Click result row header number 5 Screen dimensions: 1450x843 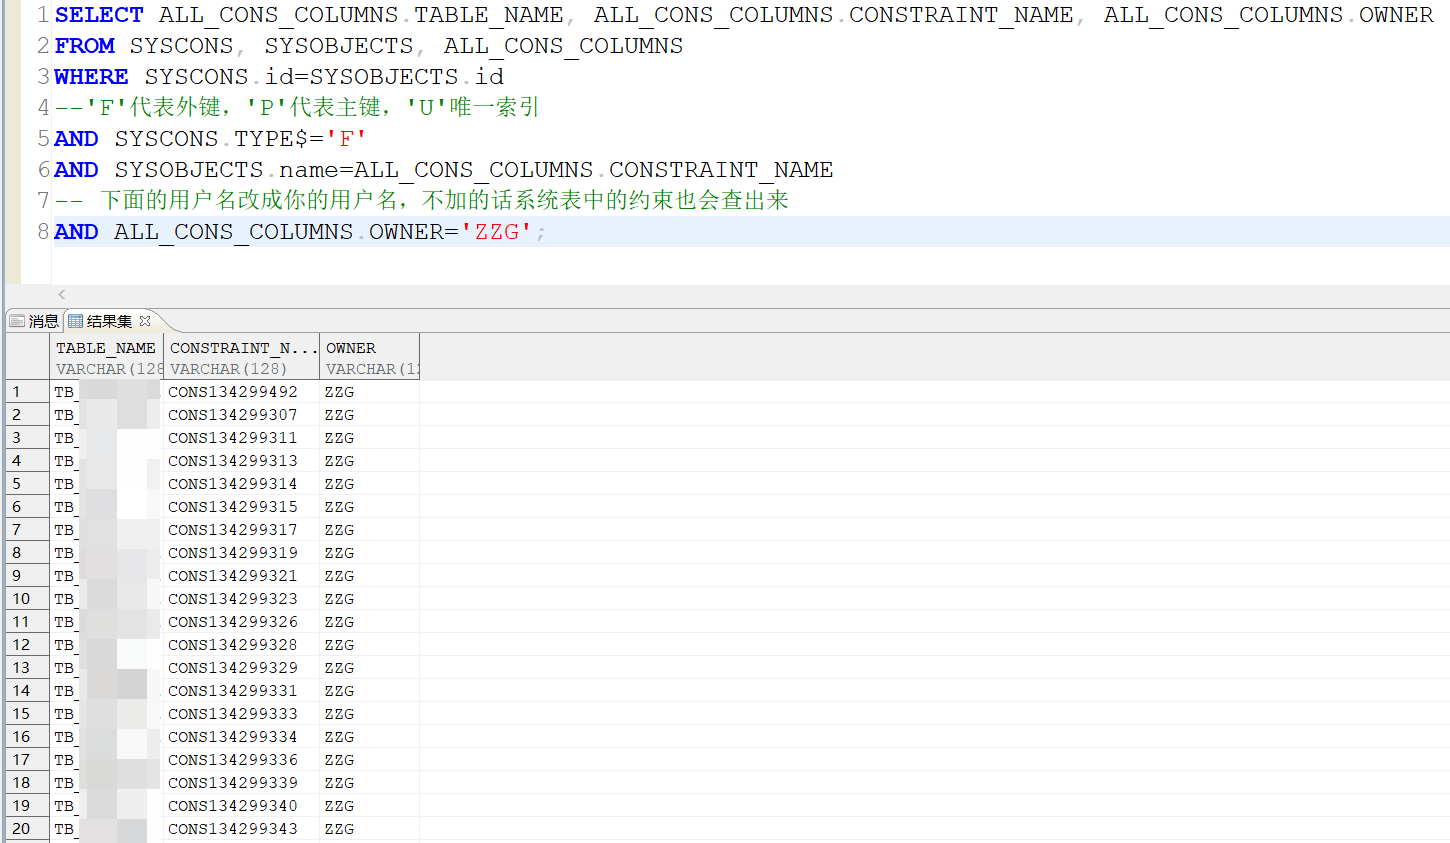(27, 484)
